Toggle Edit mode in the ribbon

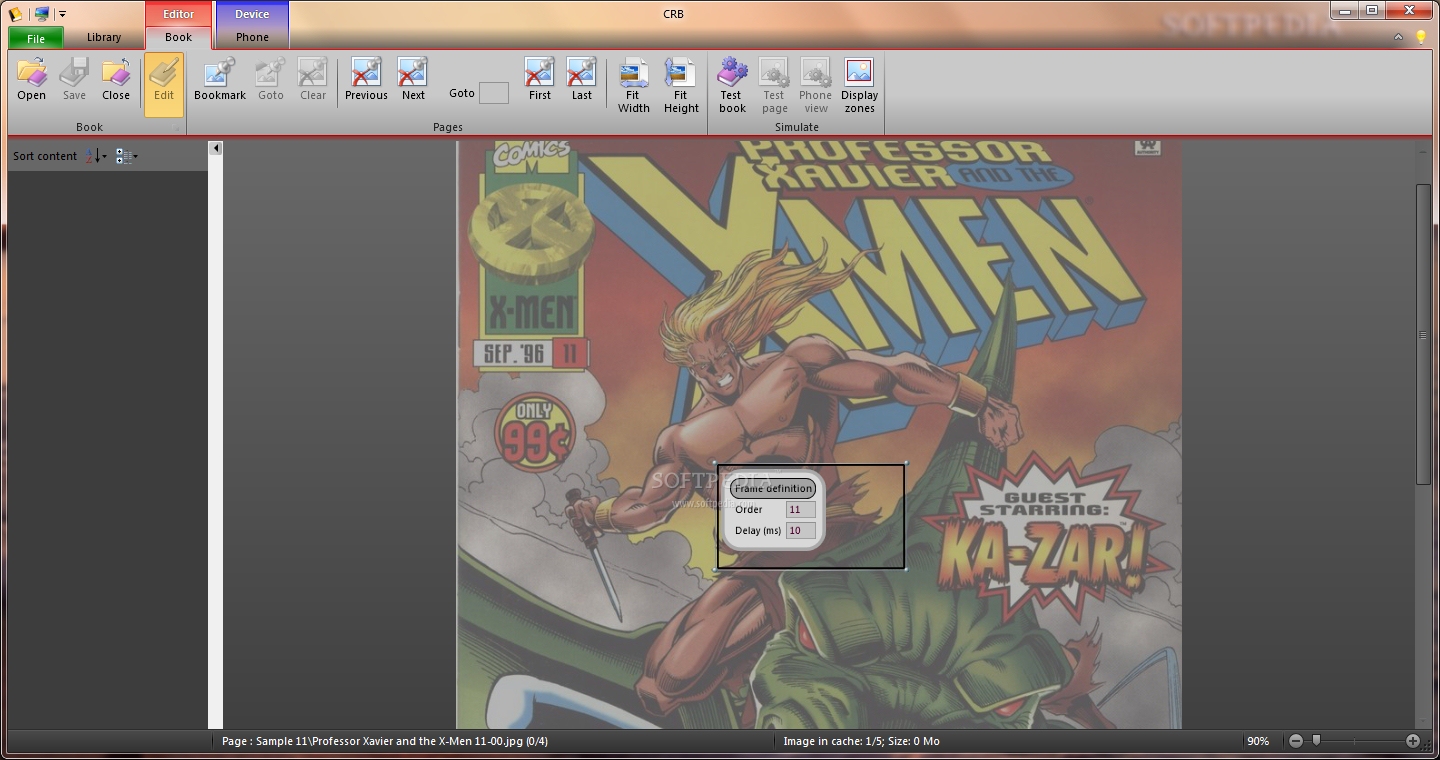(x=164, y=84)
